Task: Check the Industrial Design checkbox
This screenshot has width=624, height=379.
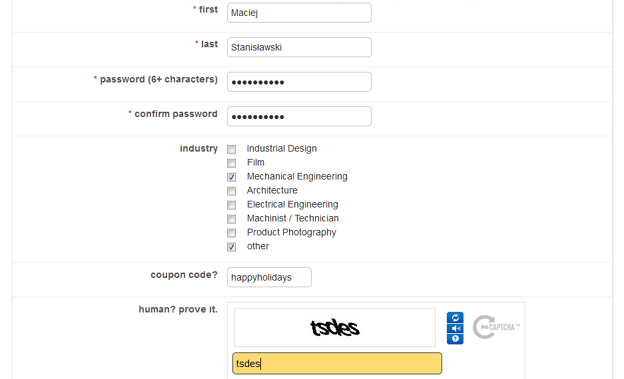Action: click(x=231, y=149)
